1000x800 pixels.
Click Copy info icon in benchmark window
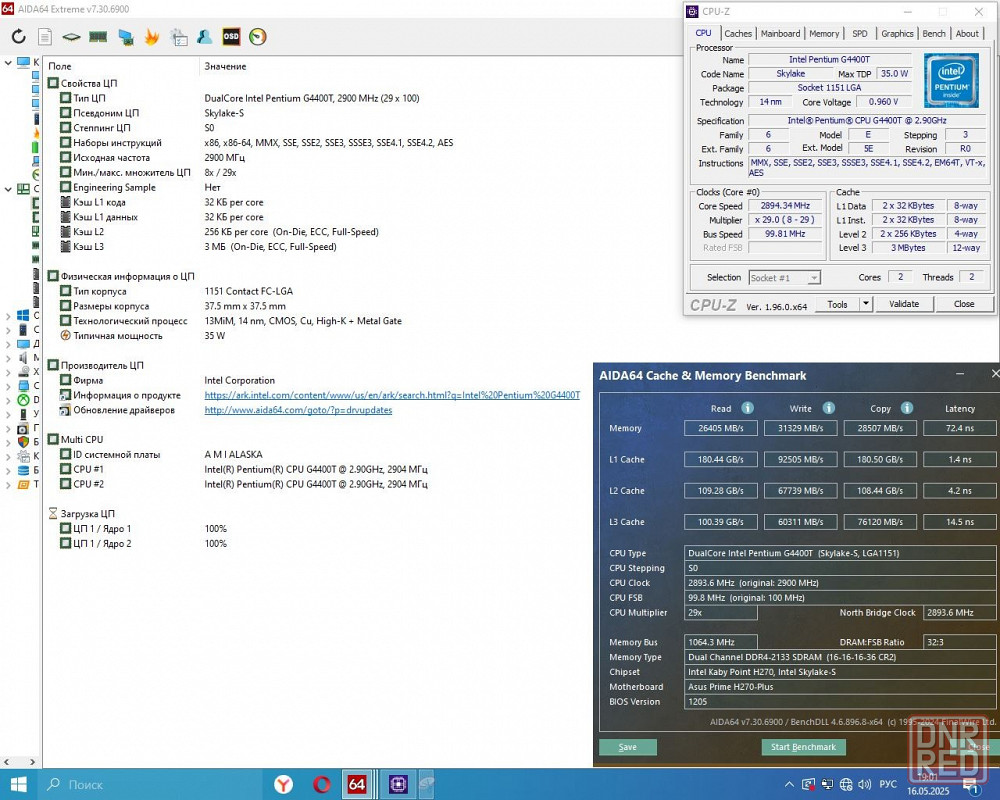pyautogui.click(x=907, y=408)
